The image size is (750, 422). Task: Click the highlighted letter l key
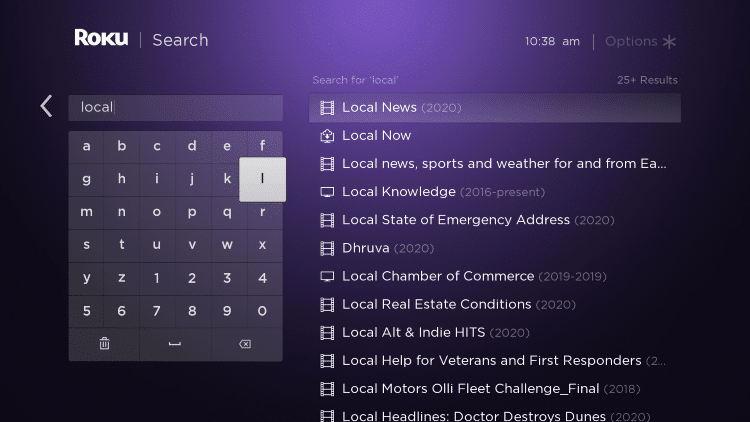pos(263,179)
